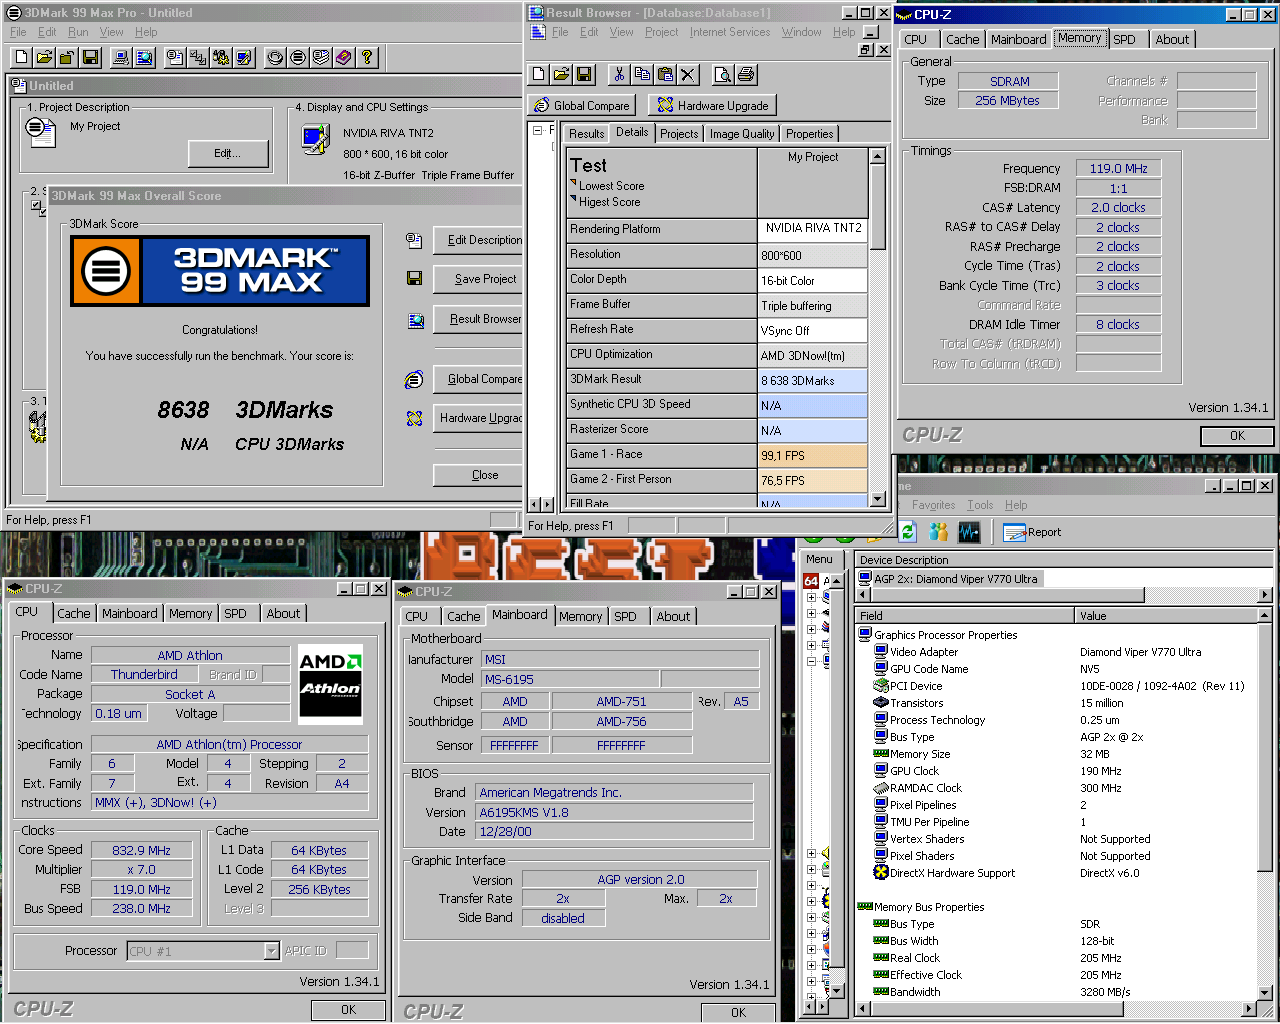Click New document icon in Result Browser toolbar
This screenshot has height=1024, width=1280.
(x=539, y=74)
